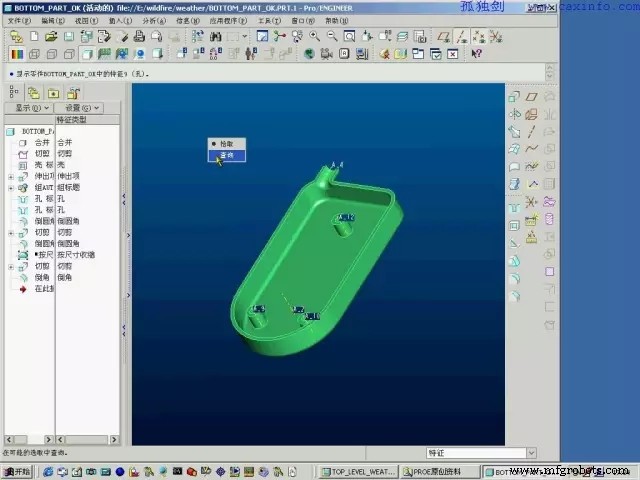Click the repaint screen icon
Viewport: 640px width, 480px height.
tap(262, 36)
